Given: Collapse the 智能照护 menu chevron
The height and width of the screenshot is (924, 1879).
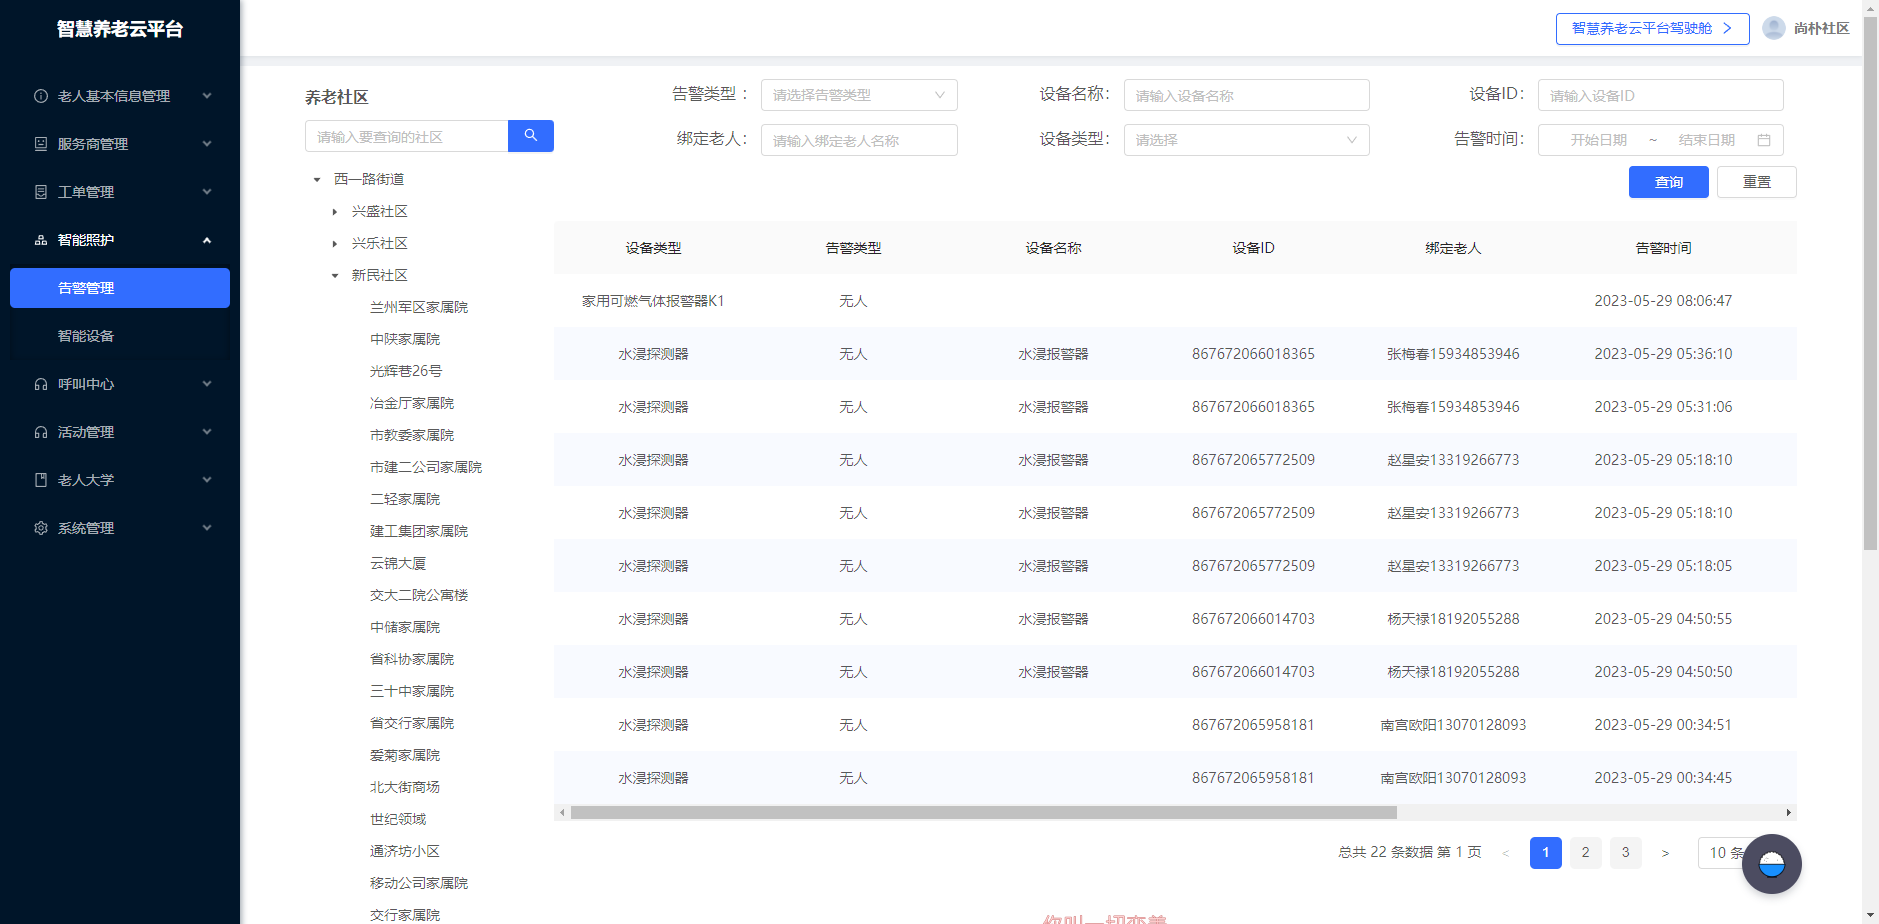Looking at the screenshot, I should pyautogui.click(x=207, y=240).
